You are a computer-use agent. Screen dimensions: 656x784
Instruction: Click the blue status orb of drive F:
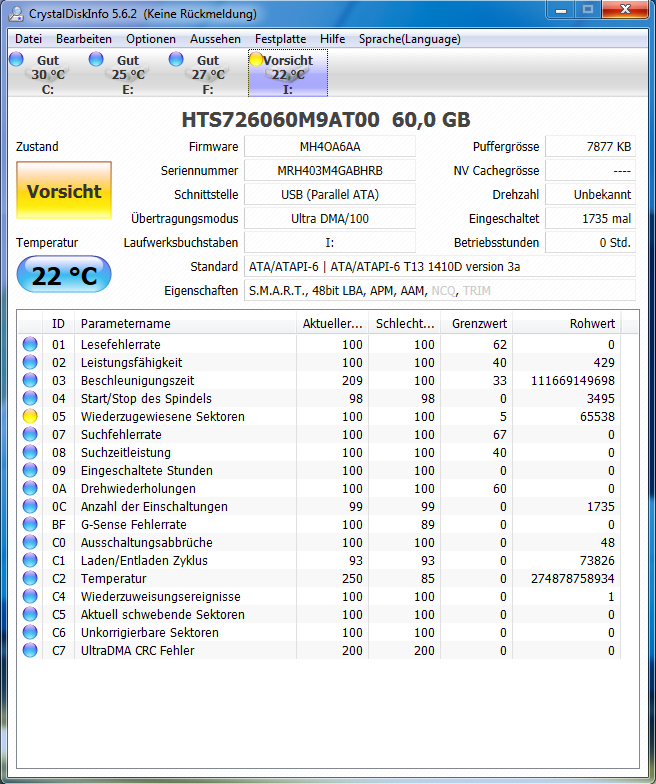[x=176, y=59]
